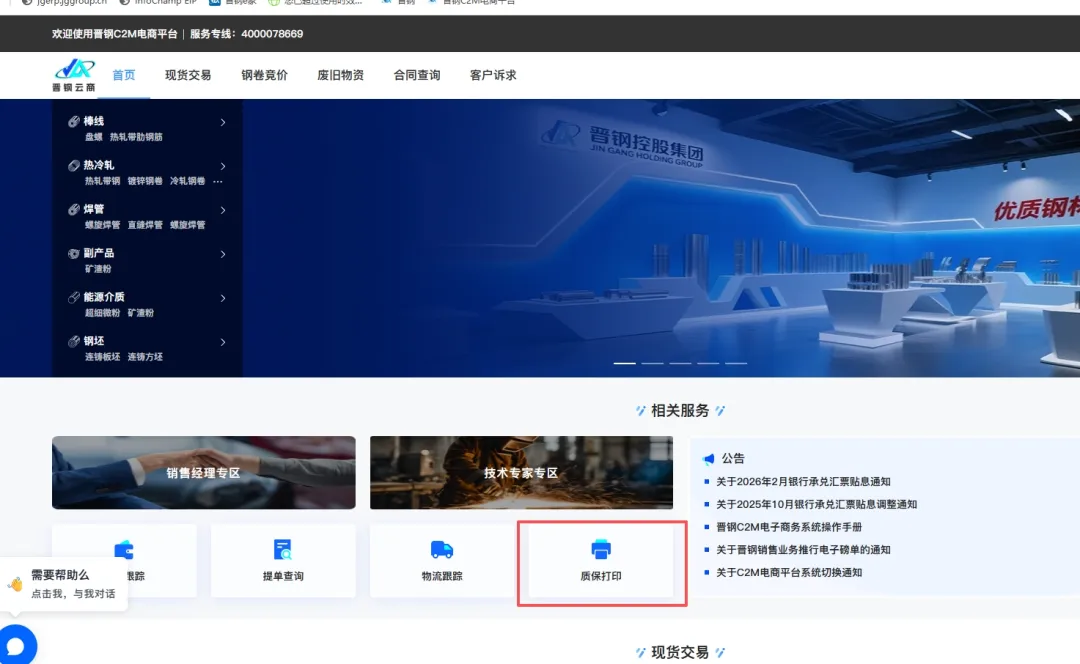This screenshot has height=664, width=1080.
Task: Select the 矿渣粉 link under 副产品
Action: pyautogui.click(x=98, y=269)
